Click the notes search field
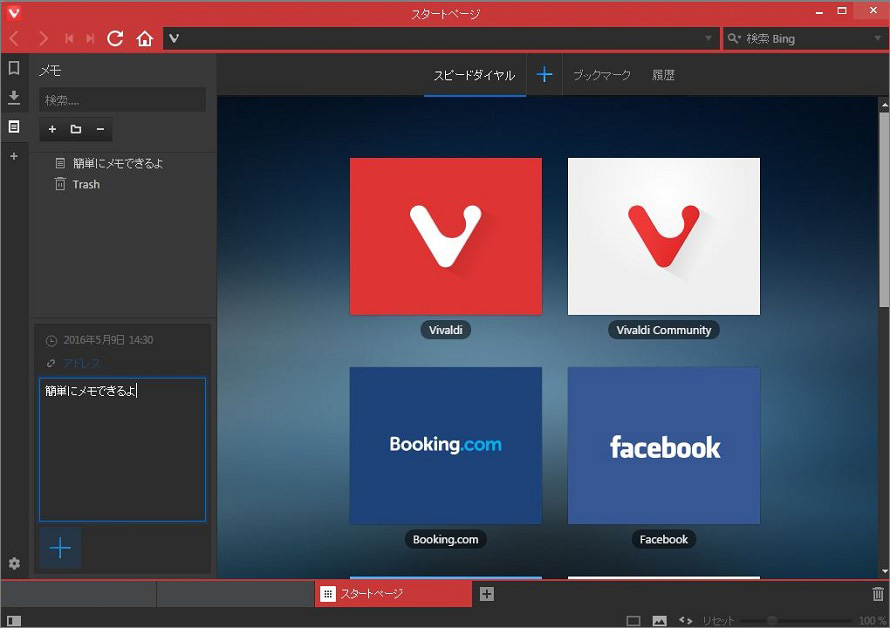 point(123,101)
